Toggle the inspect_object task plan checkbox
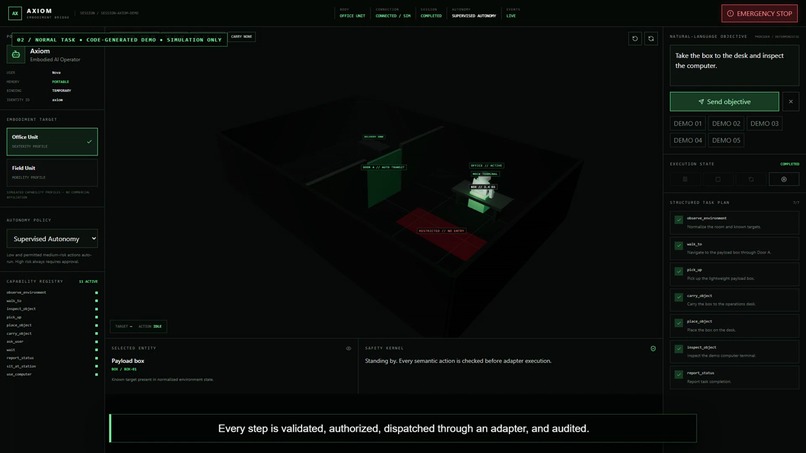 point(679,349)
